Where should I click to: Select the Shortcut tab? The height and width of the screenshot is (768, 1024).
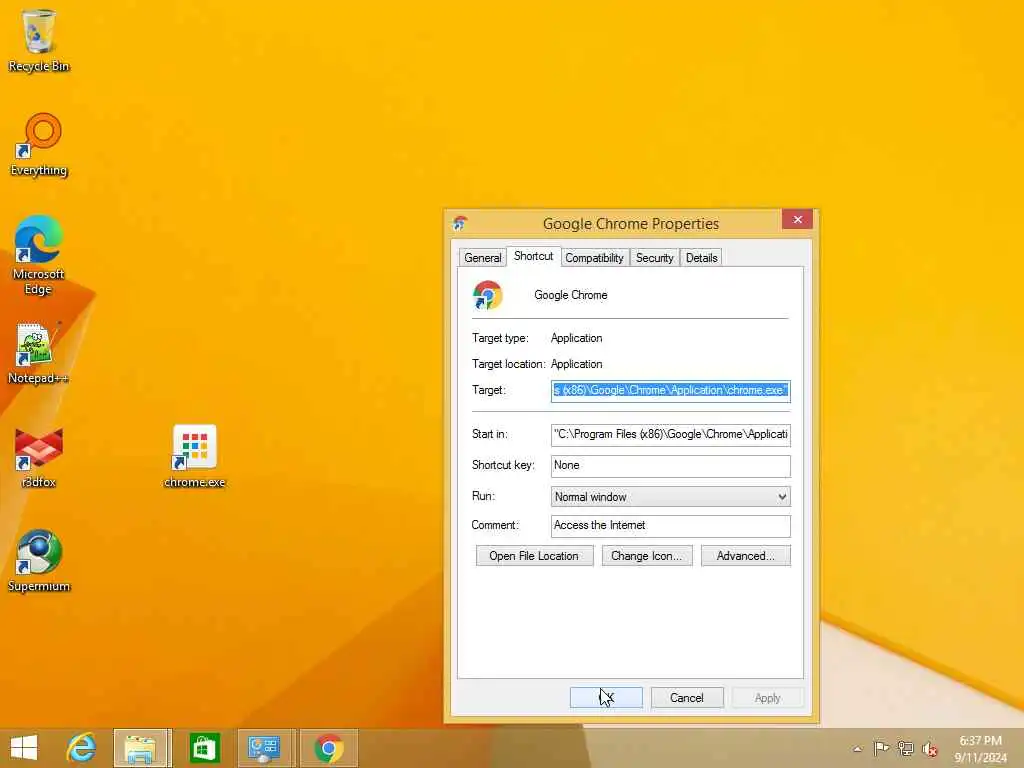click(534, 256)
